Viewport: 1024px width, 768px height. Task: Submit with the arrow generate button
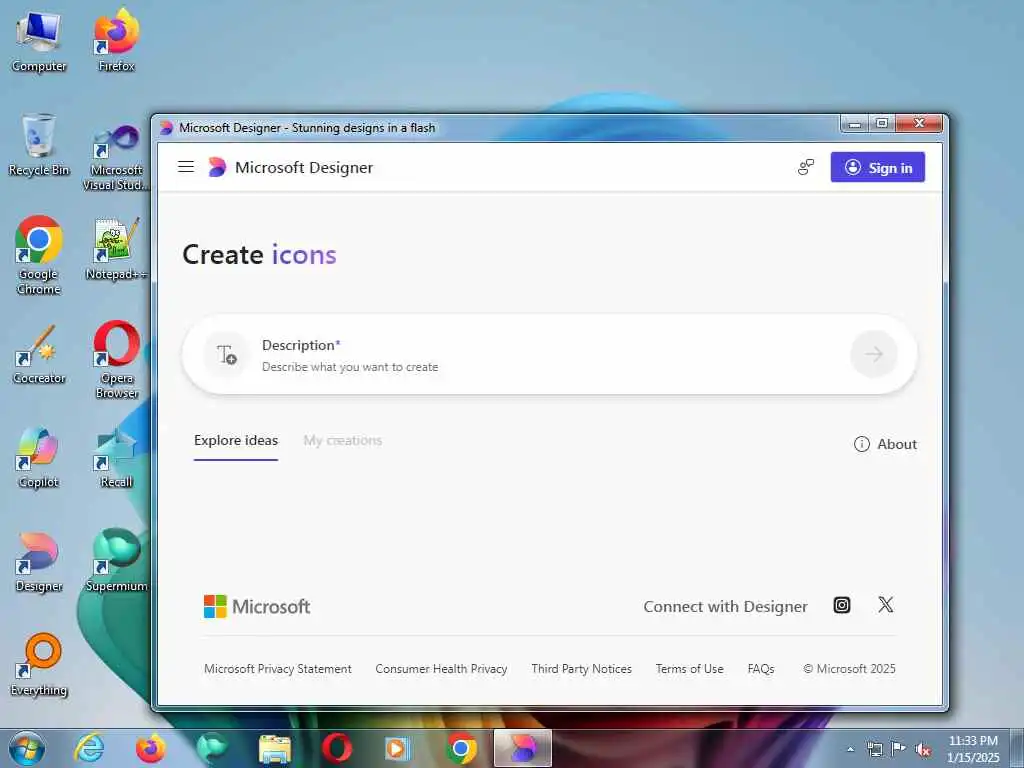click(873, 354)
